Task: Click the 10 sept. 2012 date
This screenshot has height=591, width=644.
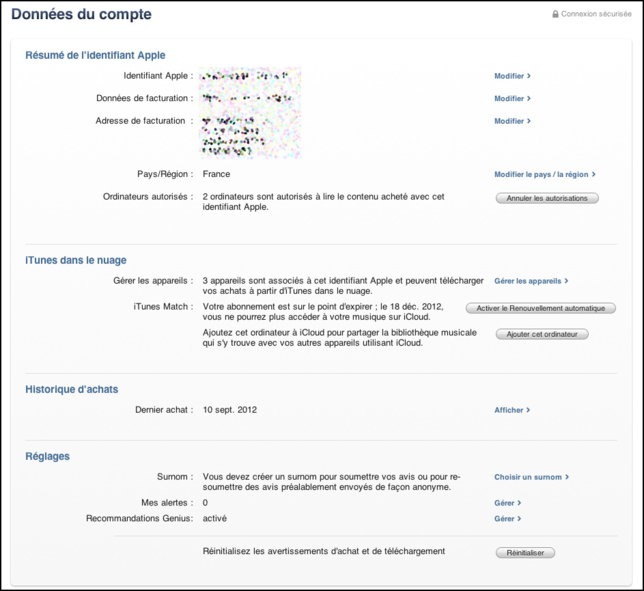Action: (230, 410)
